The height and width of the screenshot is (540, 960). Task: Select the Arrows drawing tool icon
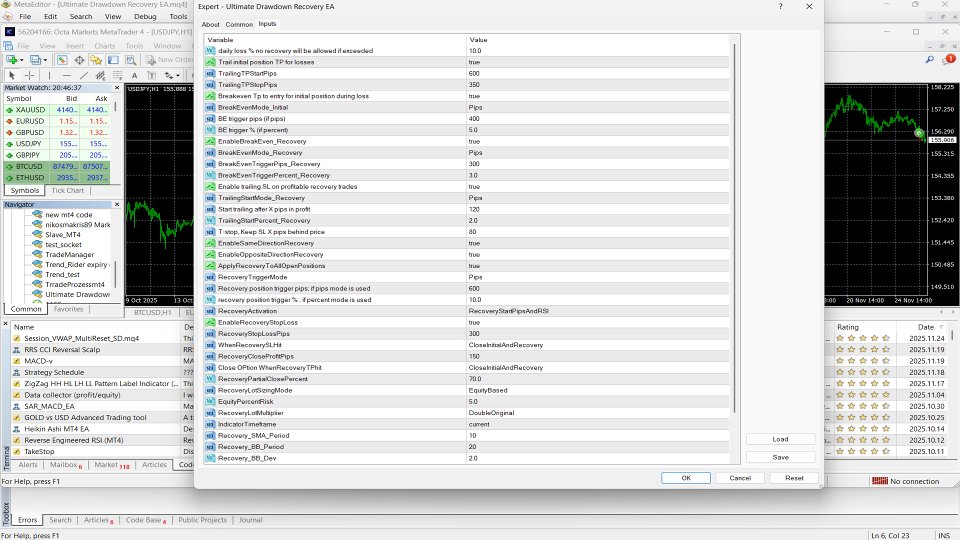(168, 75)
